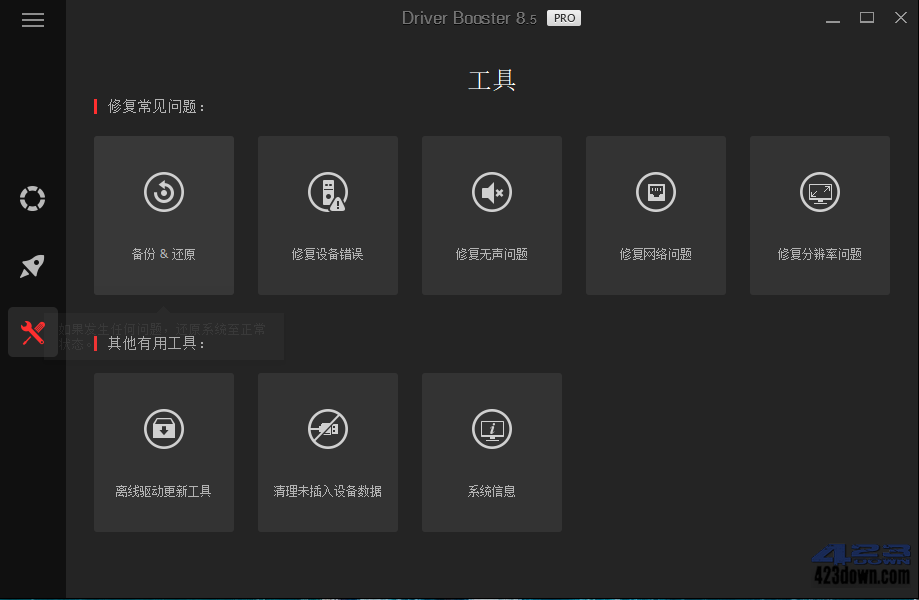919x600 pixels.
Task: Go to the driver scan page (ring icon)
Action: click(32, 198)
